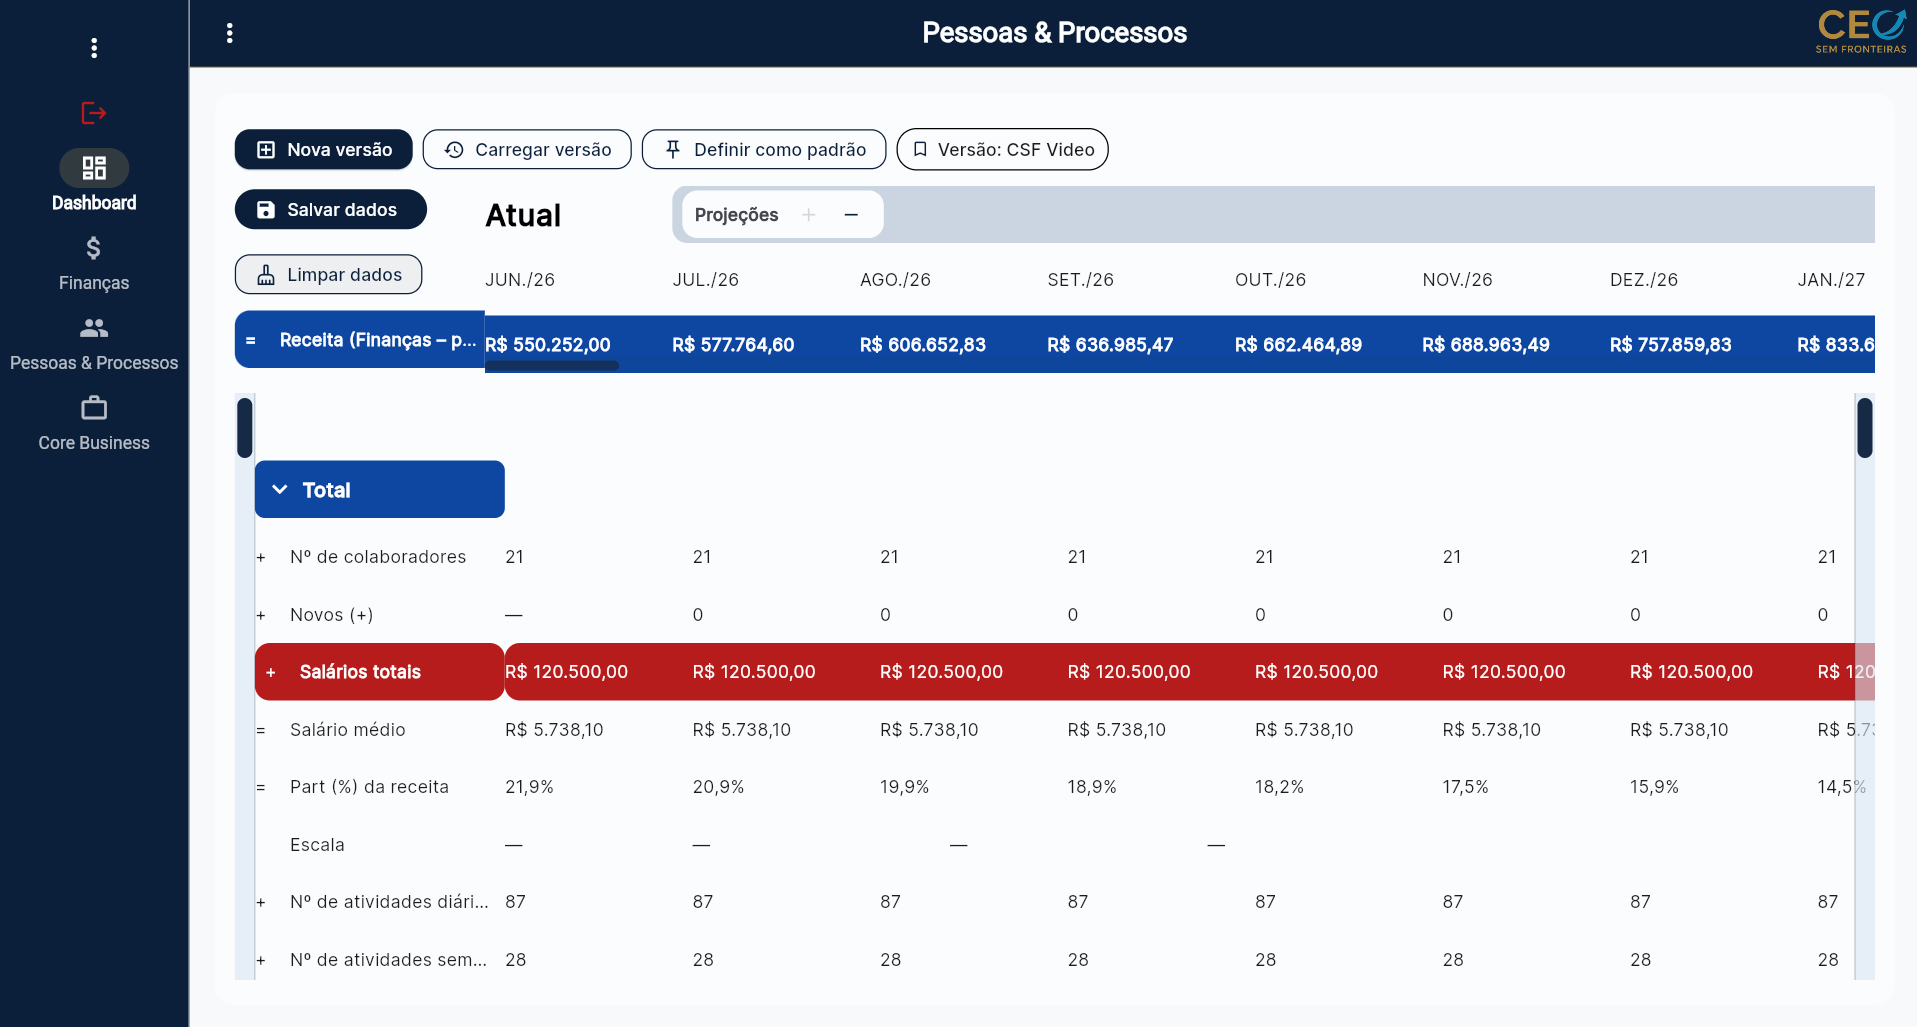Viewport: 1917px width, 1027px height.
Task: Expand Novos (+) row
Action: [261, 616]
